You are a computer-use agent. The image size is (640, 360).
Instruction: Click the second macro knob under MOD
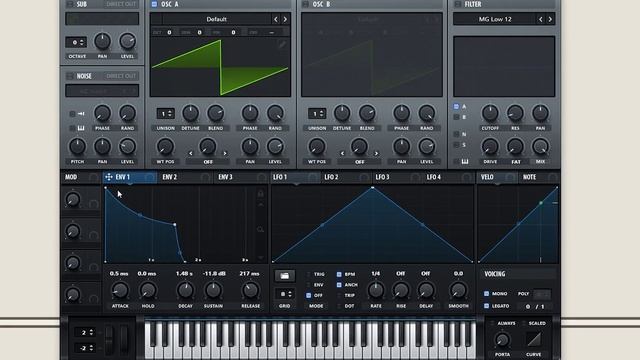tap(73, 231)
